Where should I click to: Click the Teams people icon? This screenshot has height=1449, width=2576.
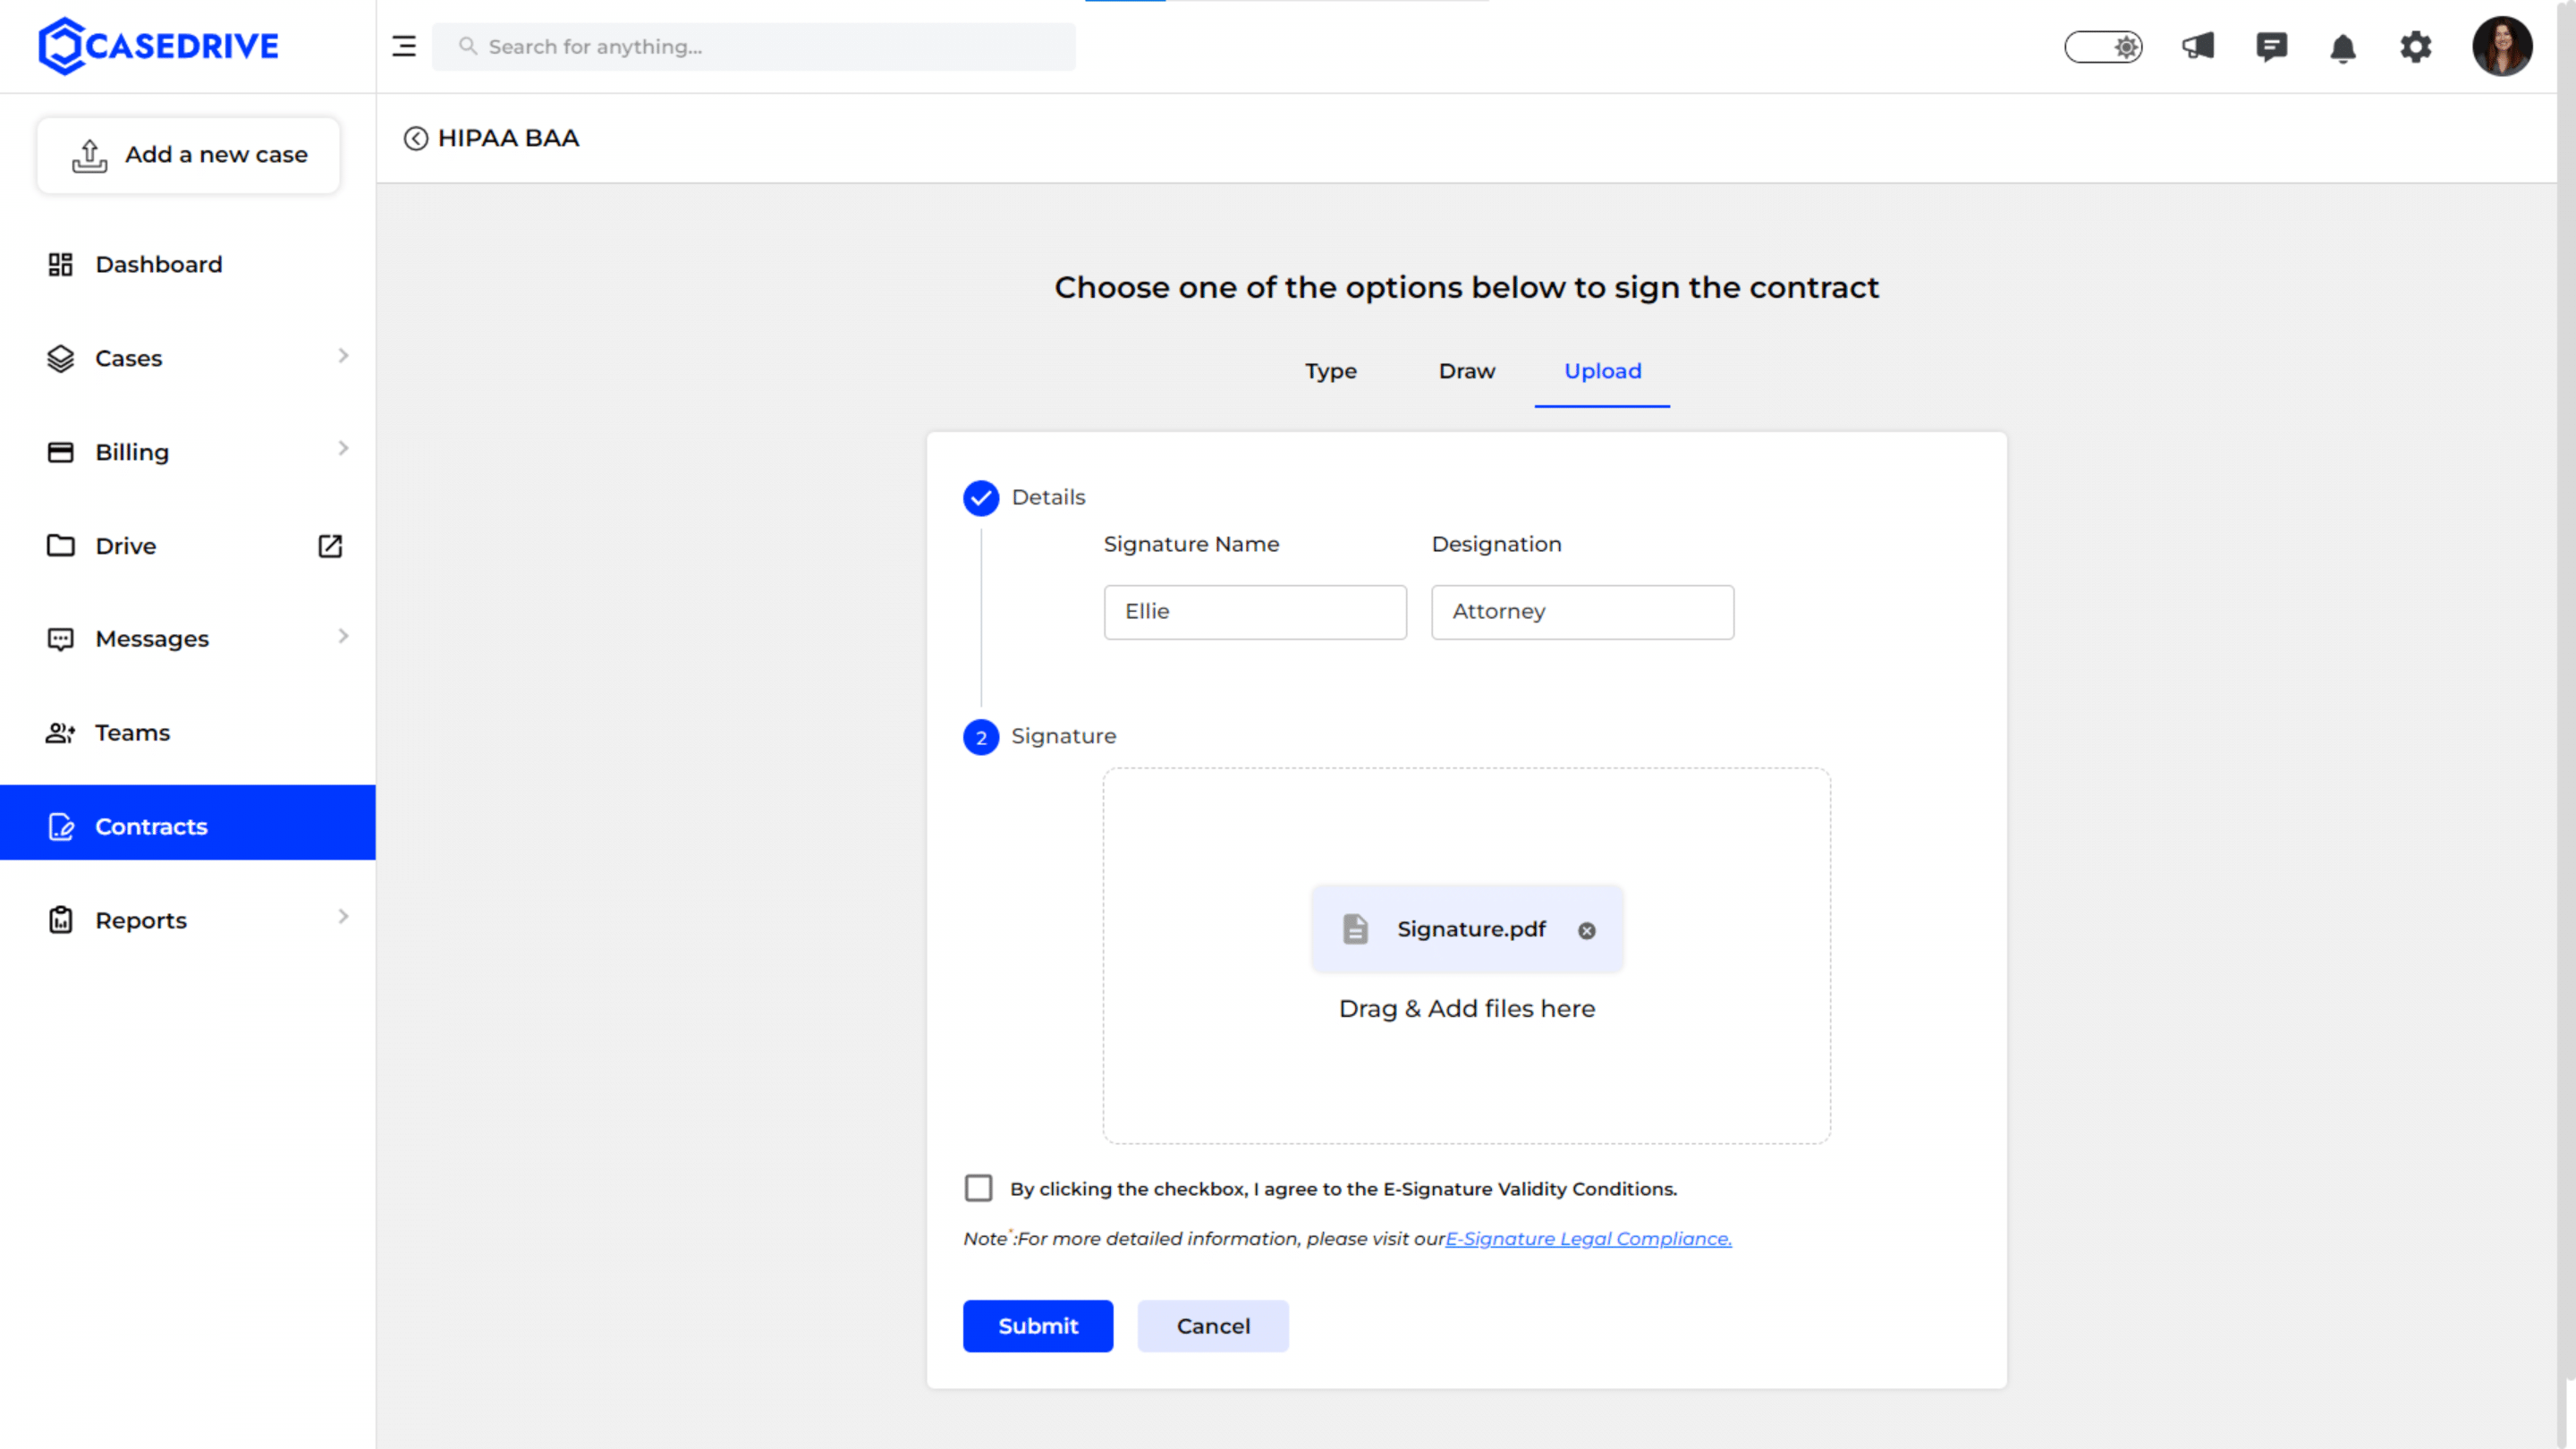[x=61, y=733]
